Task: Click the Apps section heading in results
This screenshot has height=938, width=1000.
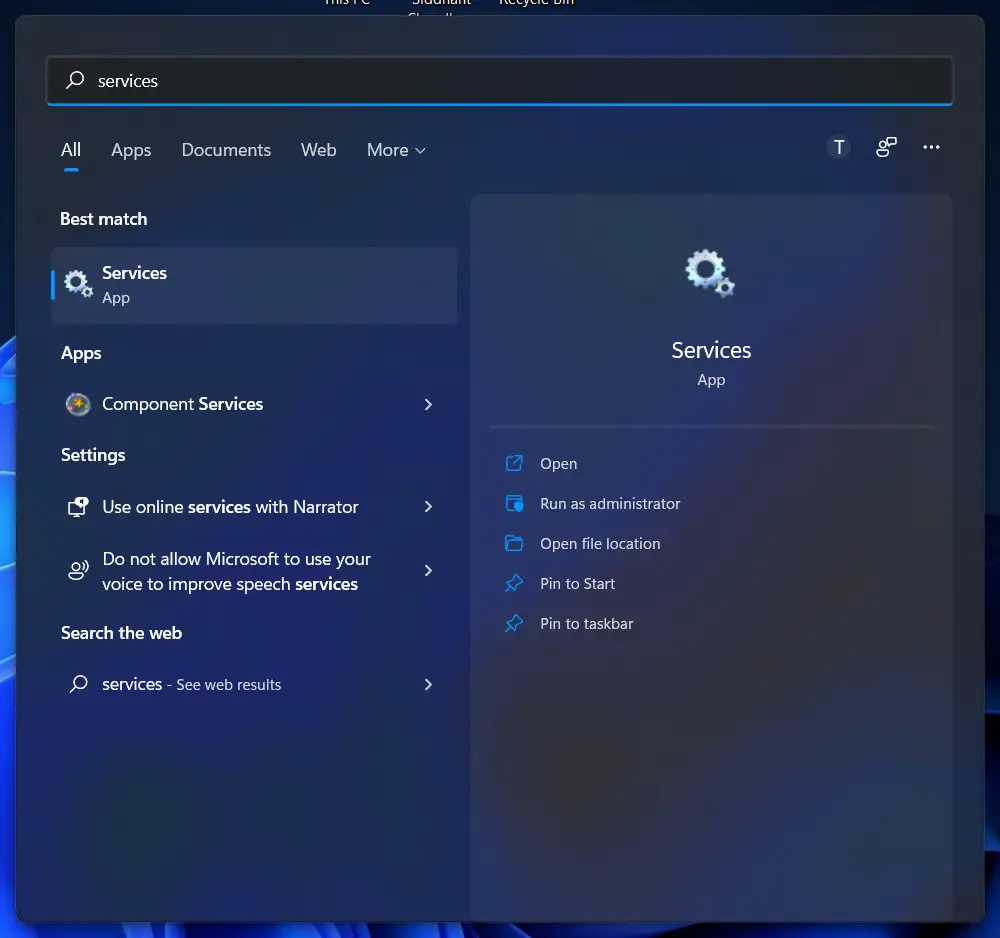Action: point(81,353)
